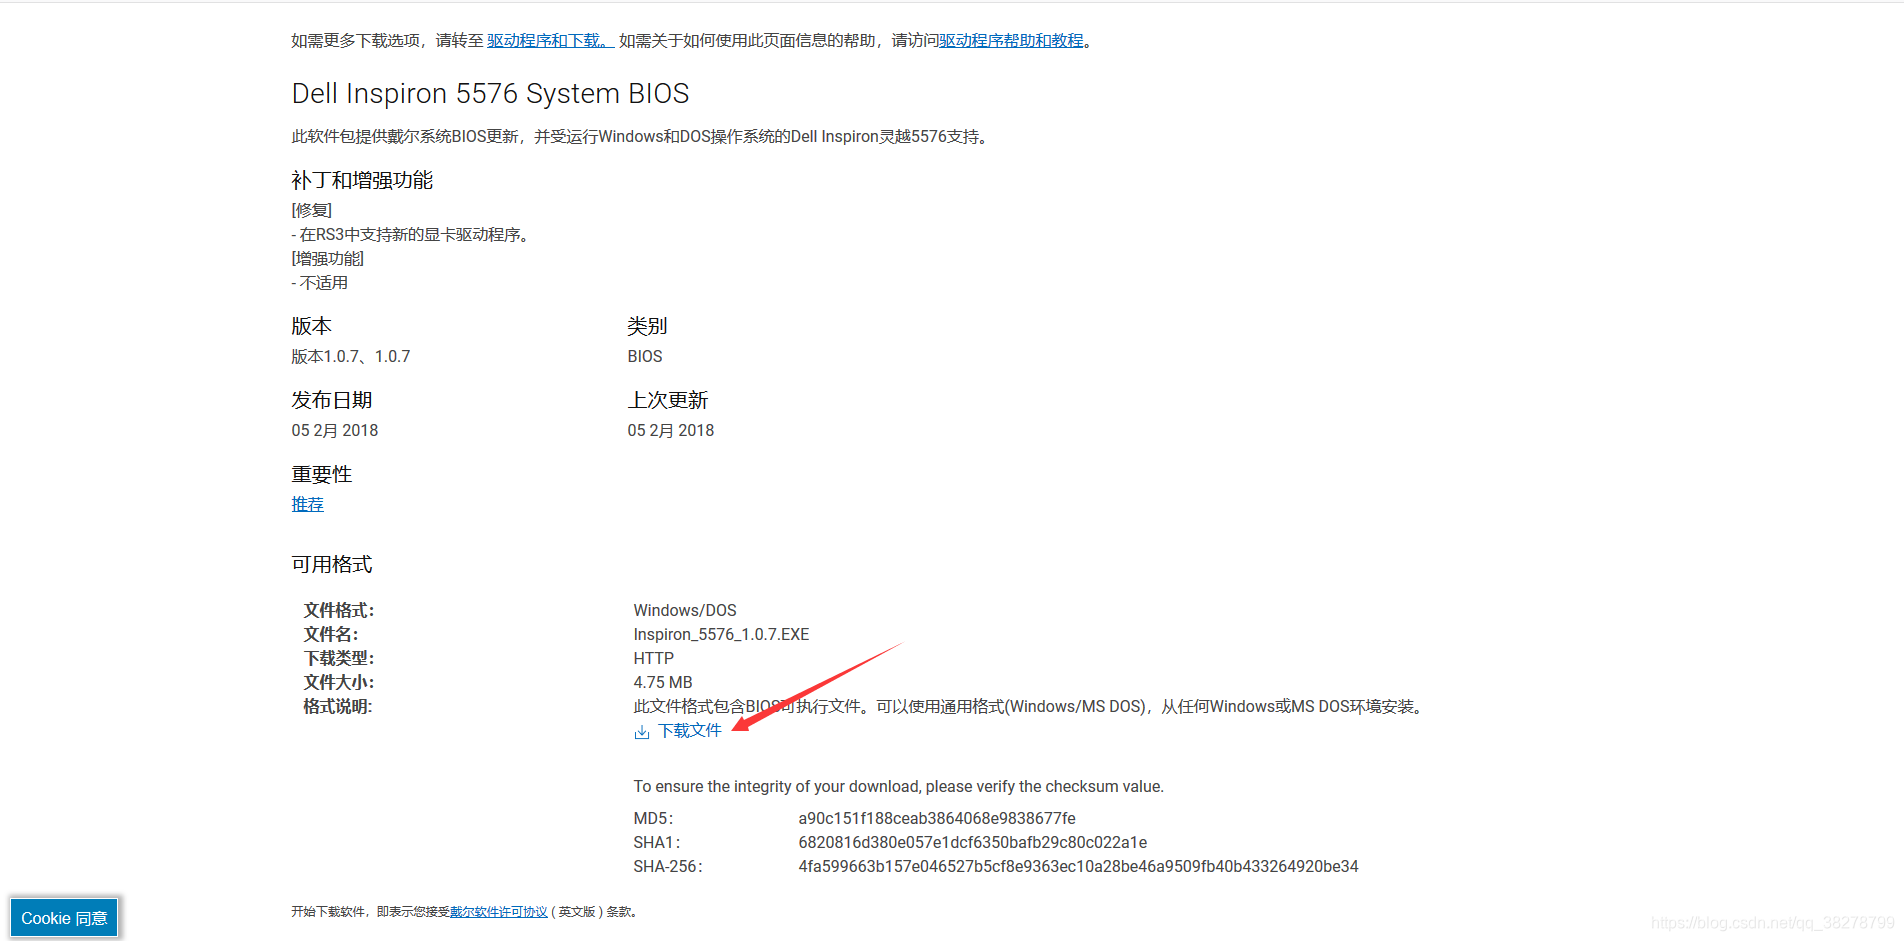This screenshot has width=1904, height=941.
Task: Click the file name Inspiron_5576_1.0.7.EXE
Action: point(721,635)
